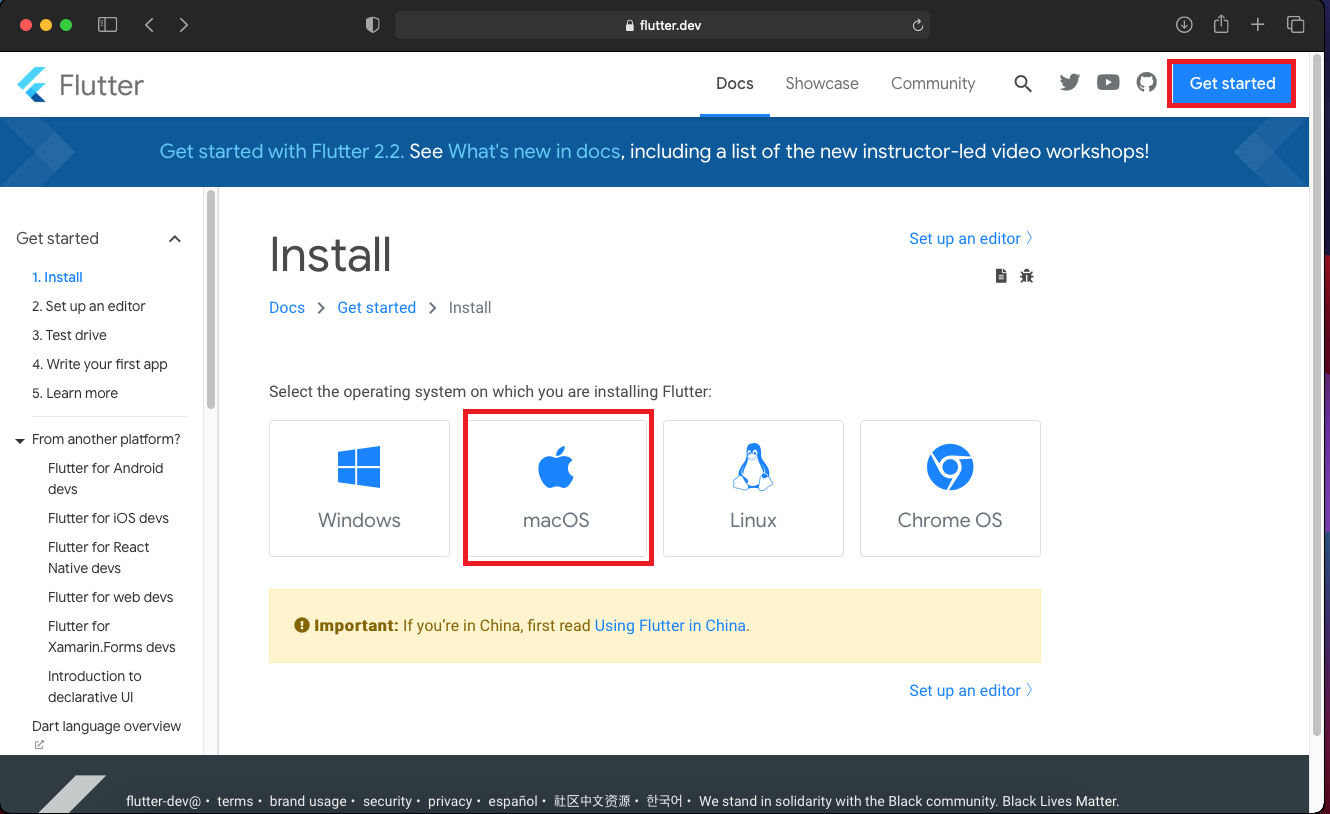The image size is (1330, 814).
Task: Toggle the Safari sidebar icon
Action: click(107, 25)
